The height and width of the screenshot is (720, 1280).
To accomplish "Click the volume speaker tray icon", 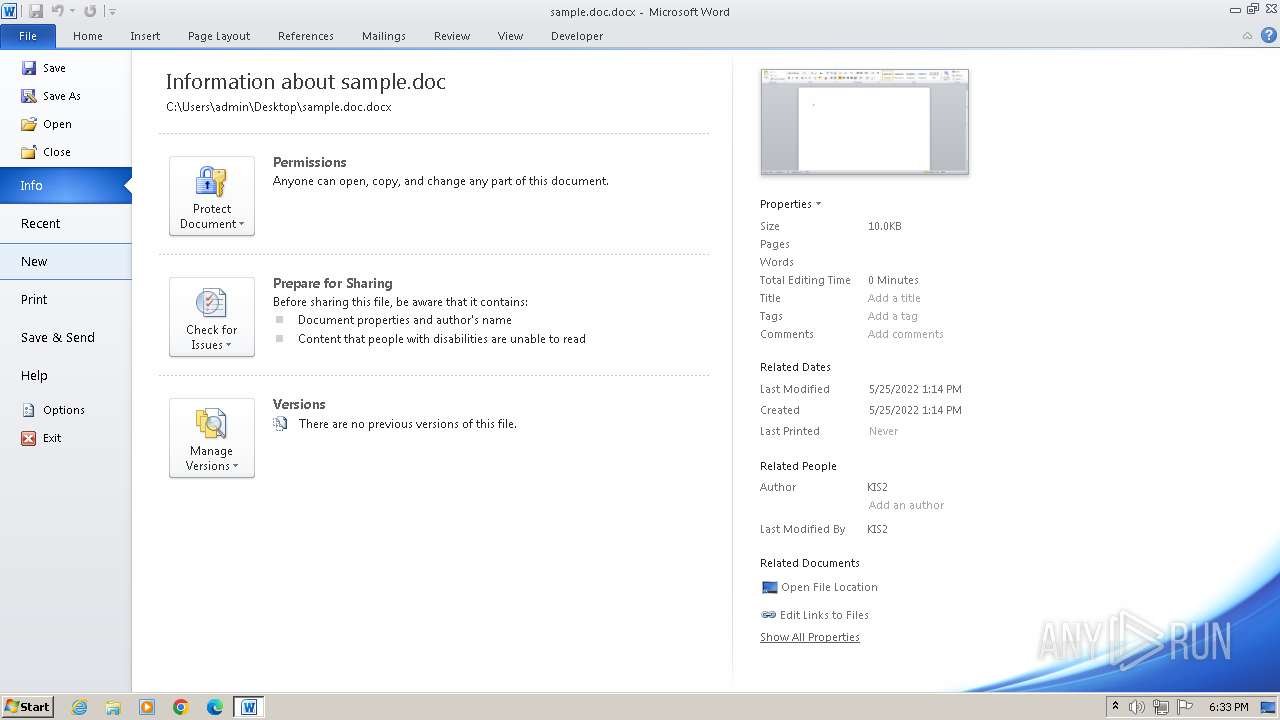I will (x=1136, y=707).
